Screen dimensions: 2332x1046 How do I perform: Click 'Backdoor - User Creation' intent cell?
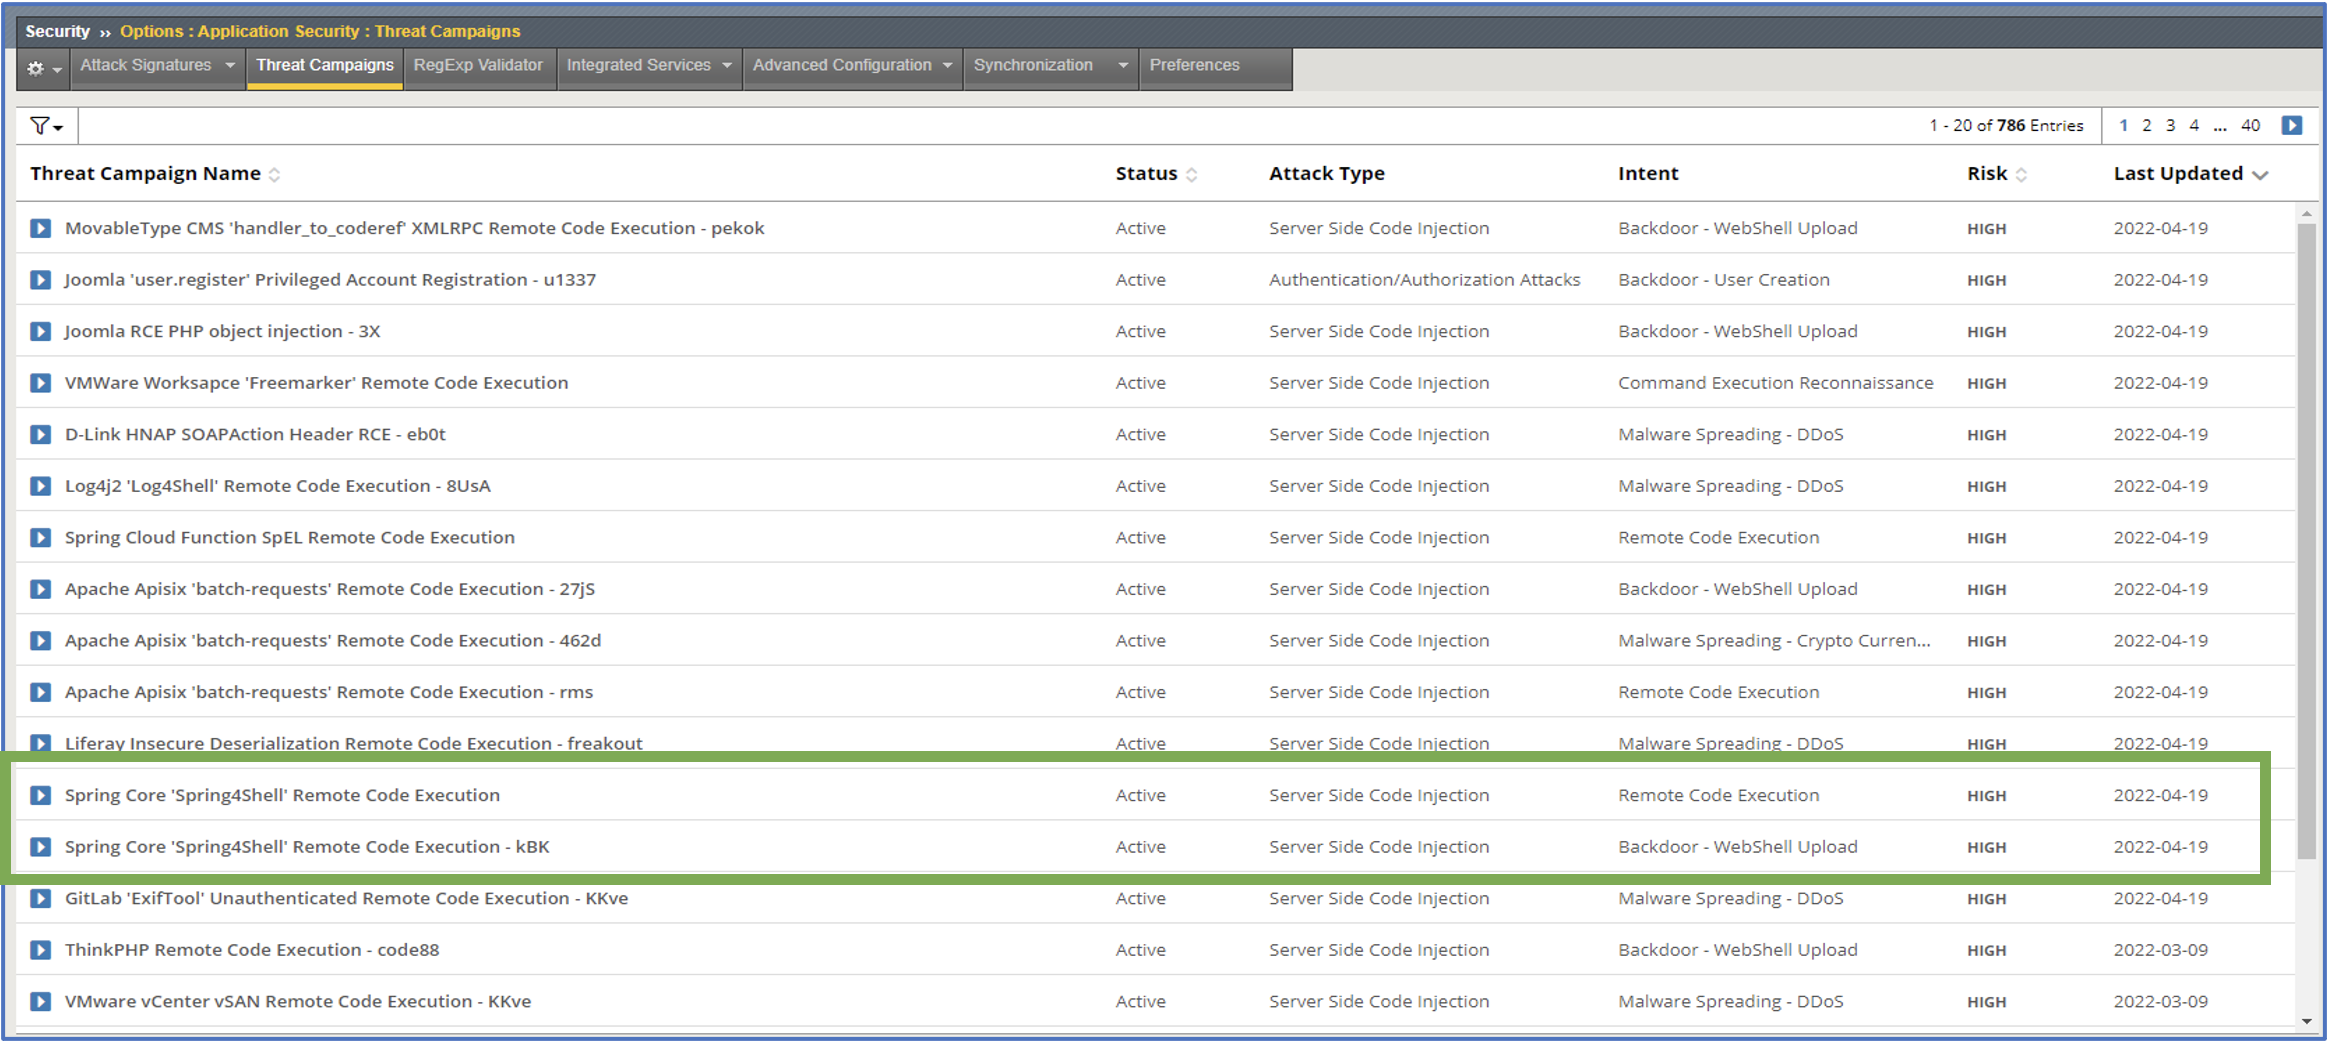click(x=1724, y=280)
